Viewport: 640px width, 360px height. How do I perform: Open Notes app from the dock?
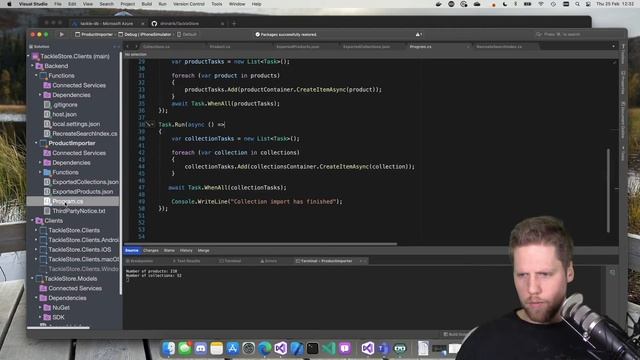(x=216, y=348)
